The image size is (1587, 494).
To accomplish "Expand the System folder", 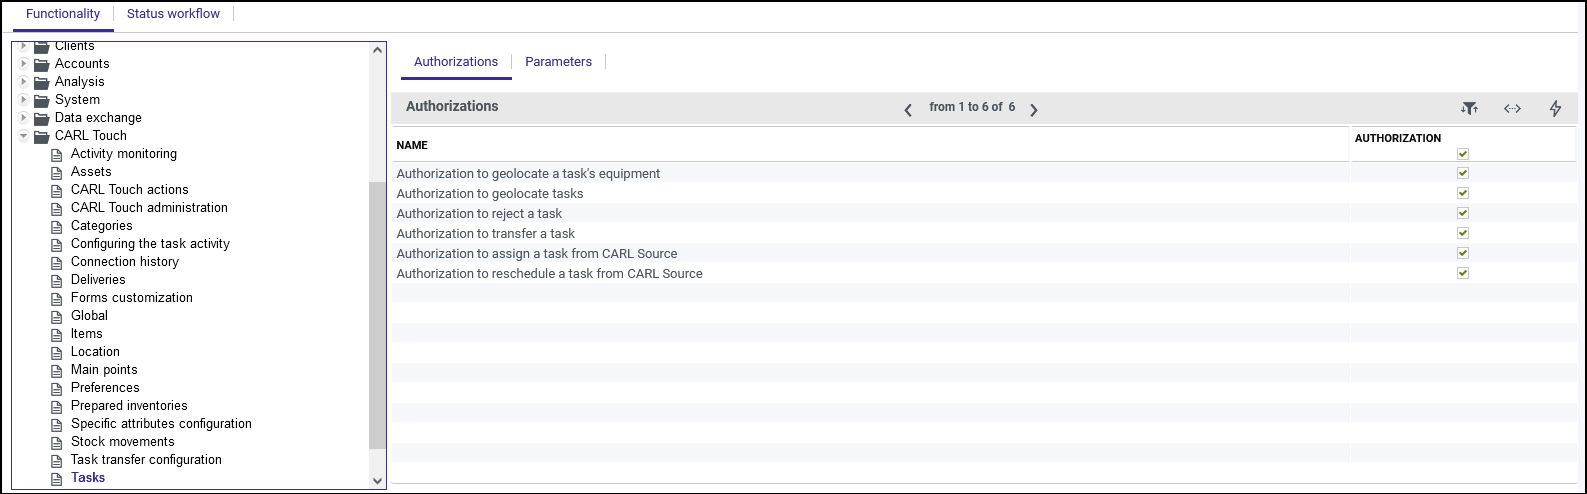I will [24, 100].
